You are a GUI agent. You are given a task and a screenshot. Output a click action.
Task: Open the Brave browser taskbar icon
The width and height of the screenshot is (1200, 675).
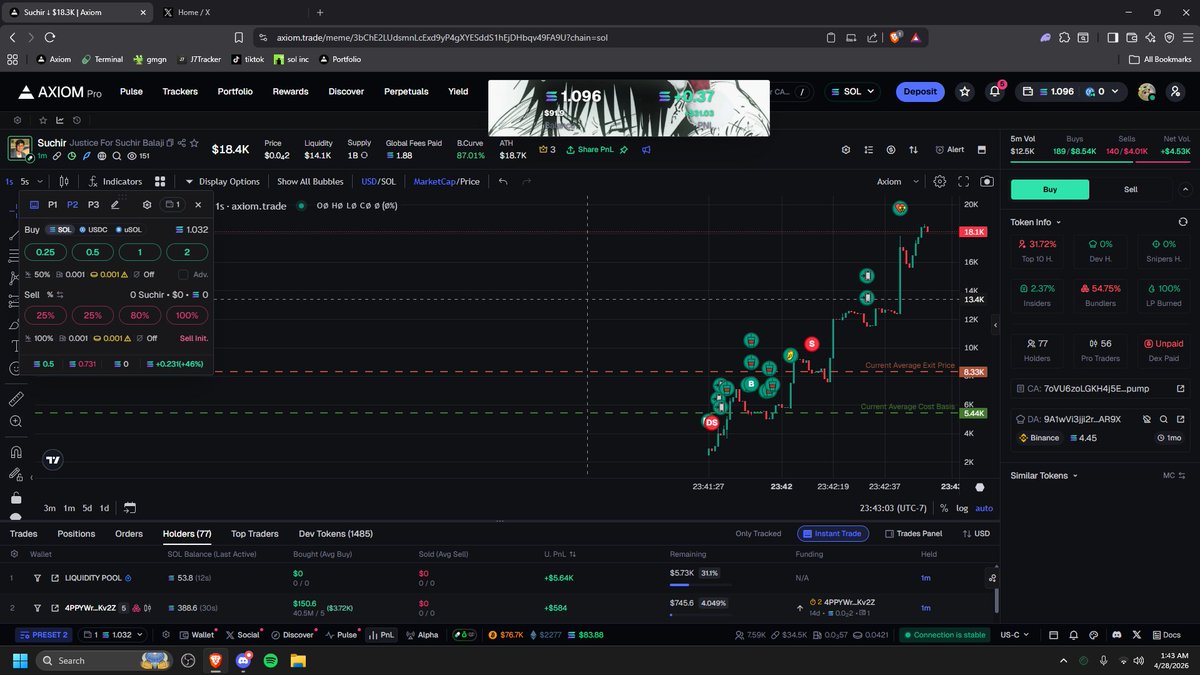coord(216,660)
